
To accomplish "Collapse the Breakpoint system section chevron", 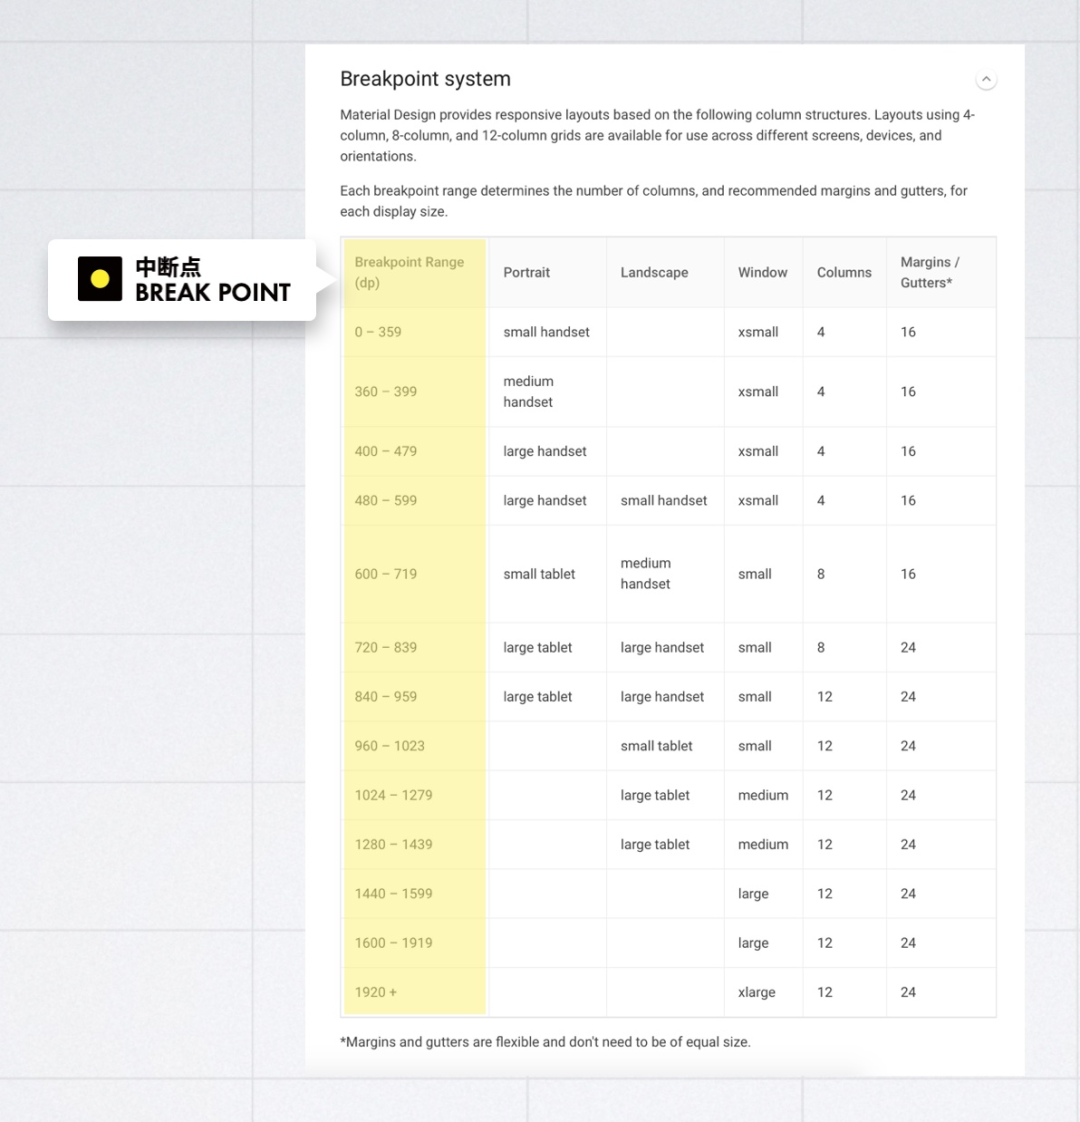I will point(986,80).
